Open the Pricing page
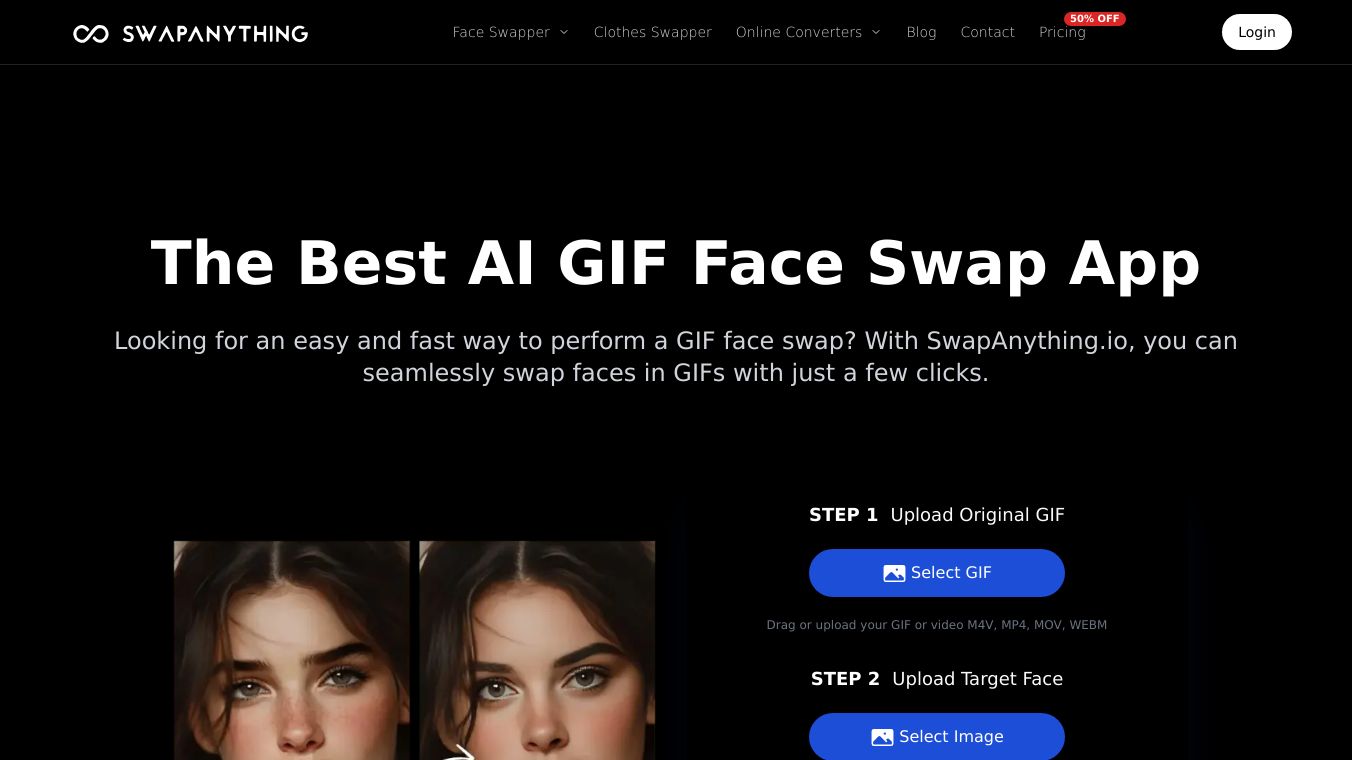 [1062, 32]
